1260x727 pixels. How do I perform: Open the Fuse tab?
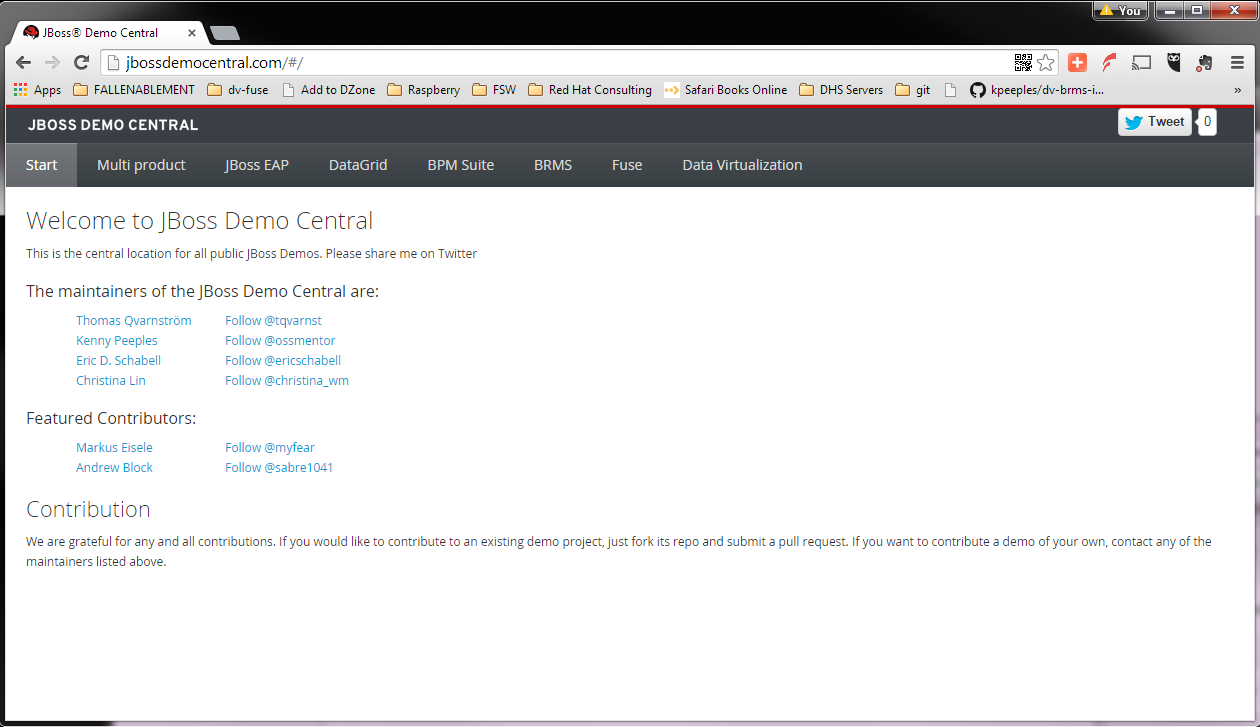627,165
